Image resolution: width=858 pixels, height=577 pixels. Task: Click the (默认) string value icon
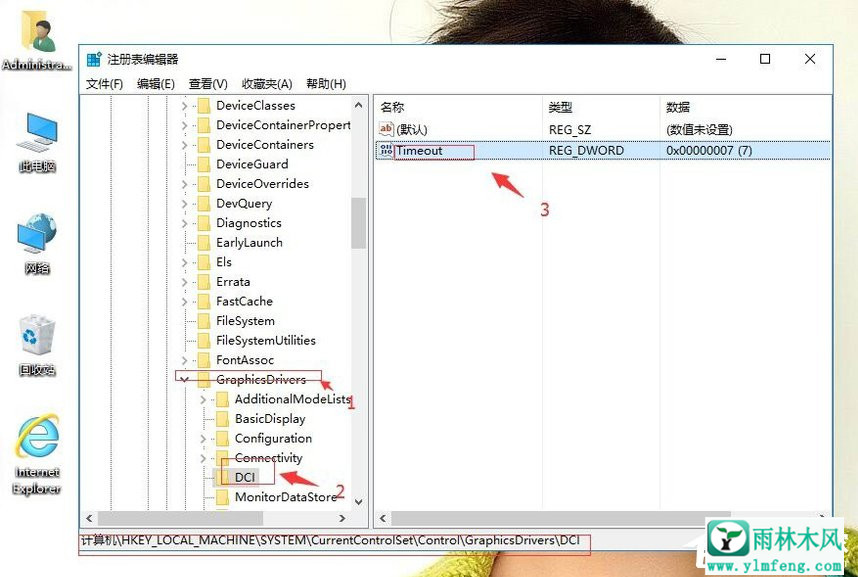coord(386,129)
